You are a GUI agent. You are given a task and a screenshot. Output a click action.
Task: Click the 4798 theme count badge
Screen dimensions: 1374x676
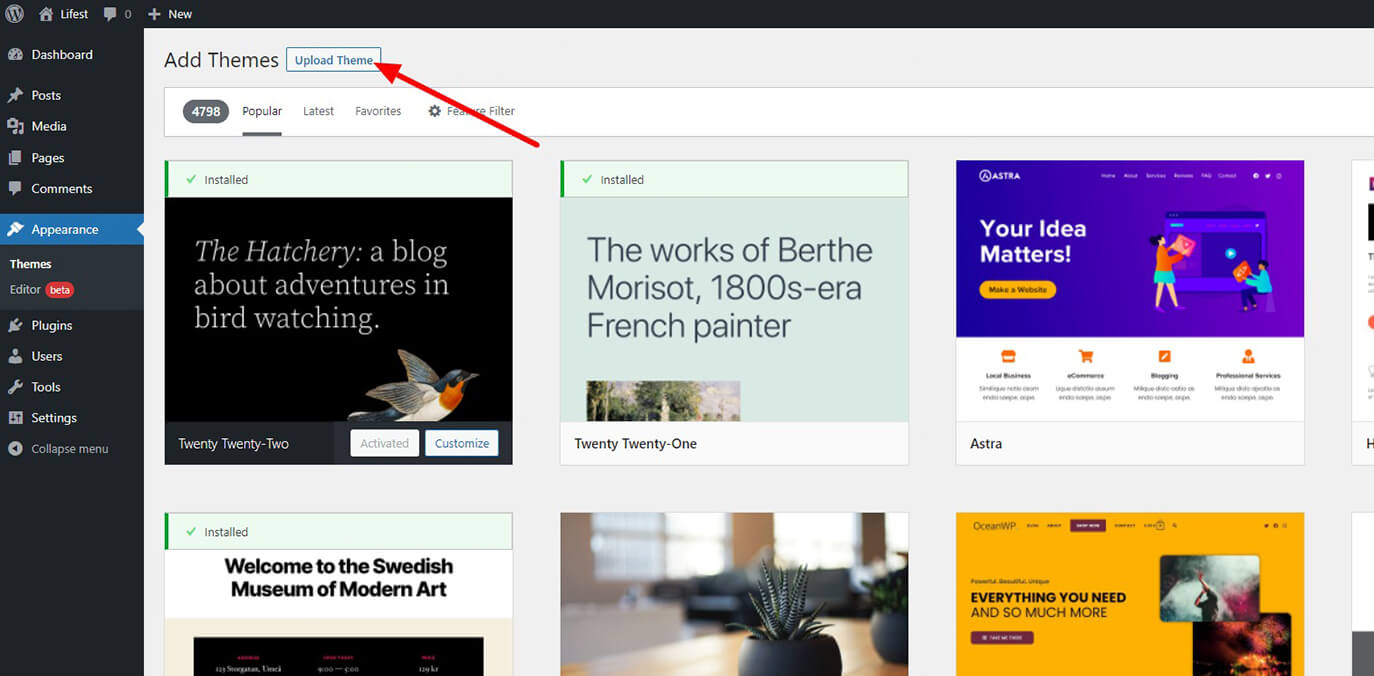pyautogui.click(x=206, y=111)
